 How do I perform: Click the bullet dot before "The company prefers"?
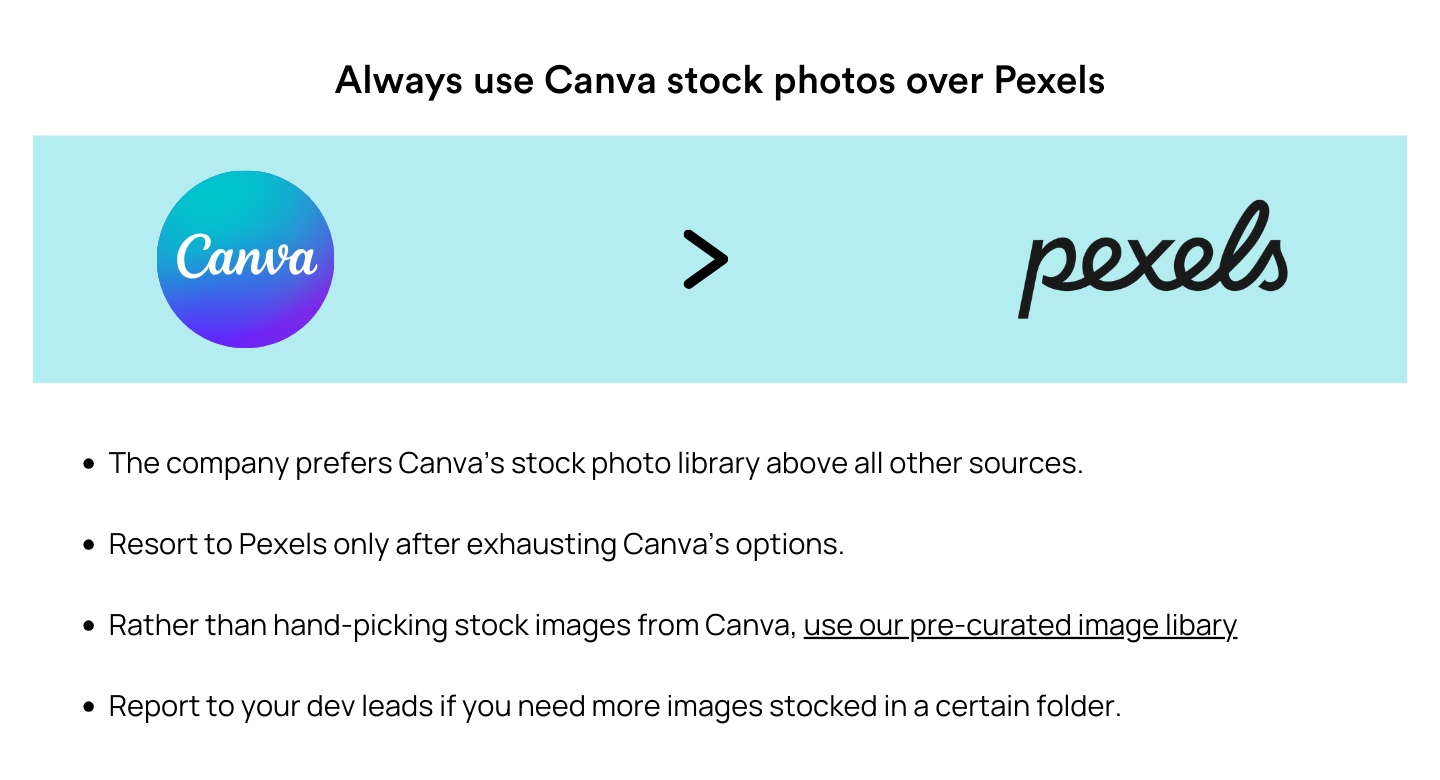coord(89,464)
